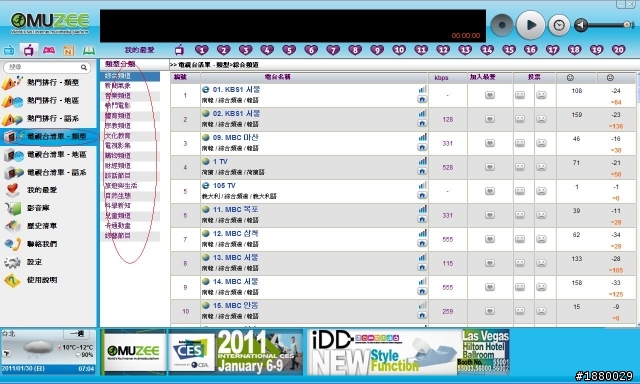Select favorite heart preset 20
Screen dimensions: 640x384
[x=618, y=50]
